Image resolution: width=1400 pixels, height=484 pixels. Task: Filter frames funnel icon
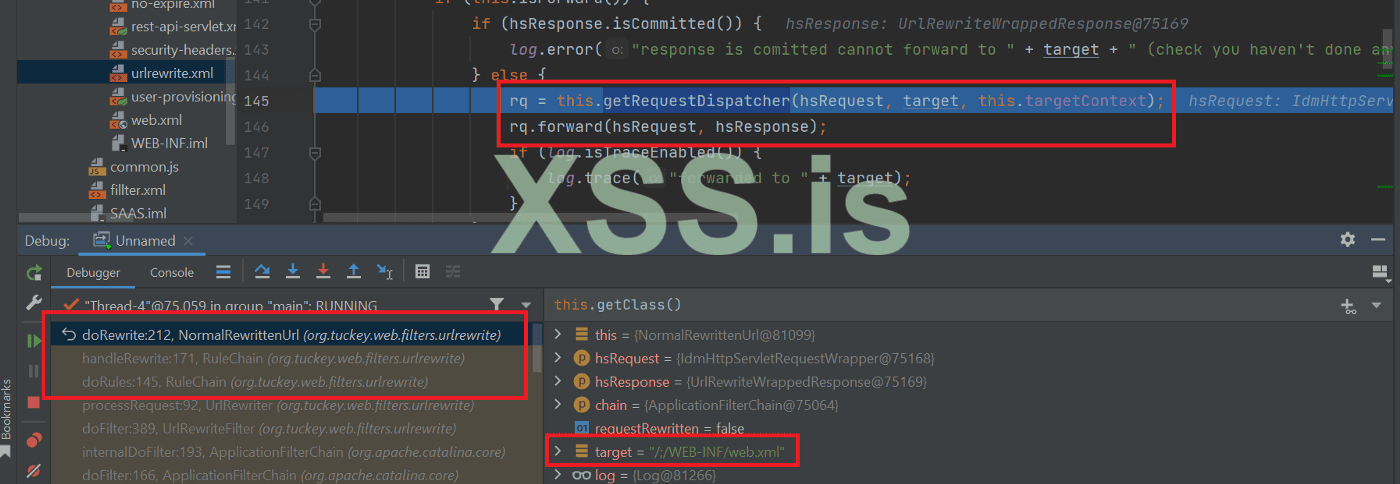(497, 305)
